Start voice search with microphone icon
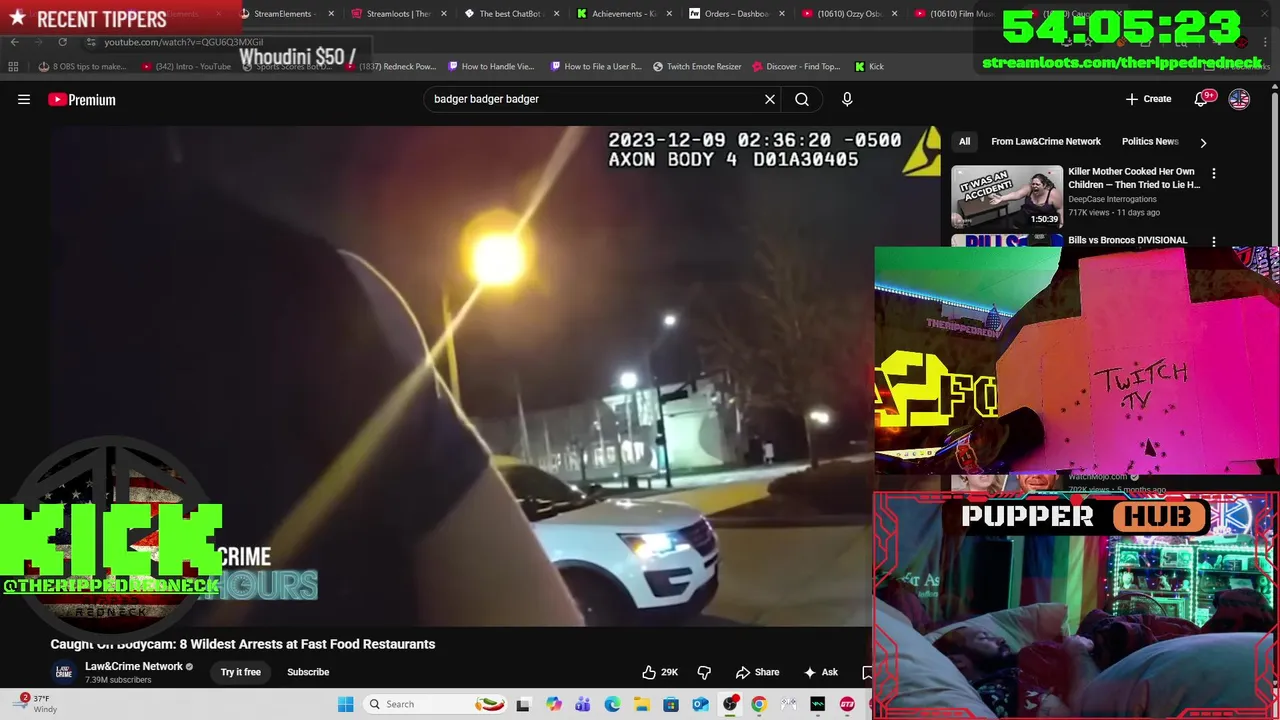Image resolution: width=1280 pixels, height=720 pixels. [x=847, y=99]
